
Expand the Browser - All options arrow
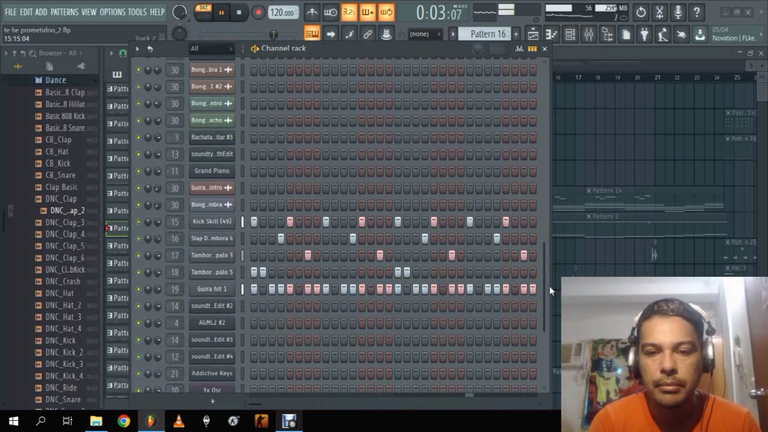click(6, 53)
